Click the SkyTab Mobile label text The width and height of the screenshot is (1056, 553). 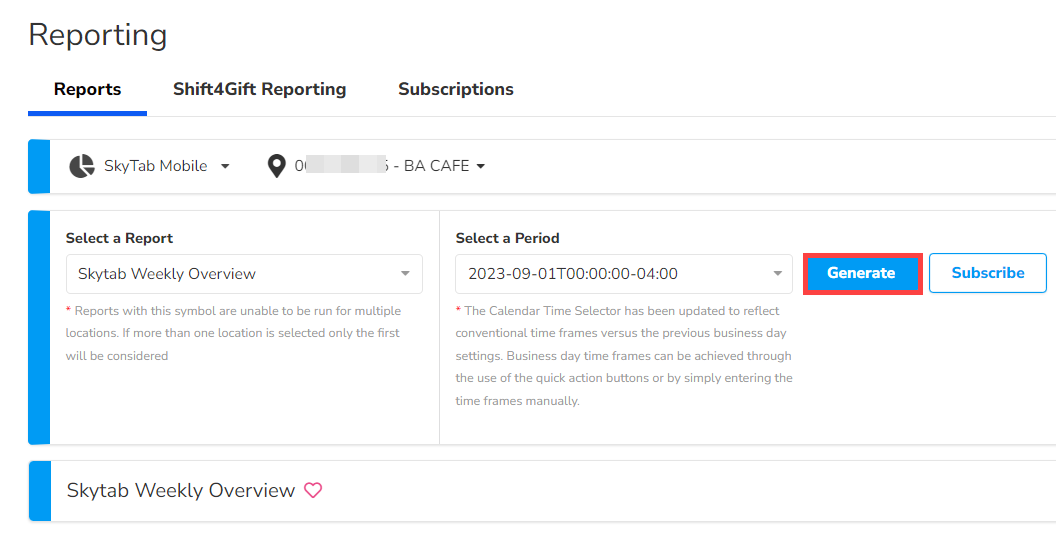(x=155, y=166)
